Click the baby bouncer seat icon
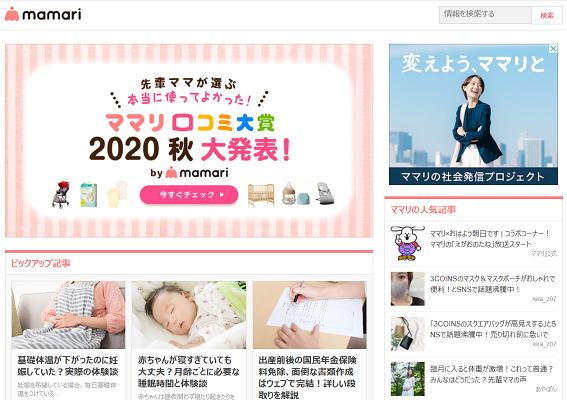This screenshot has width=567, height=400. pyautogui.click(x=325, y=193)
